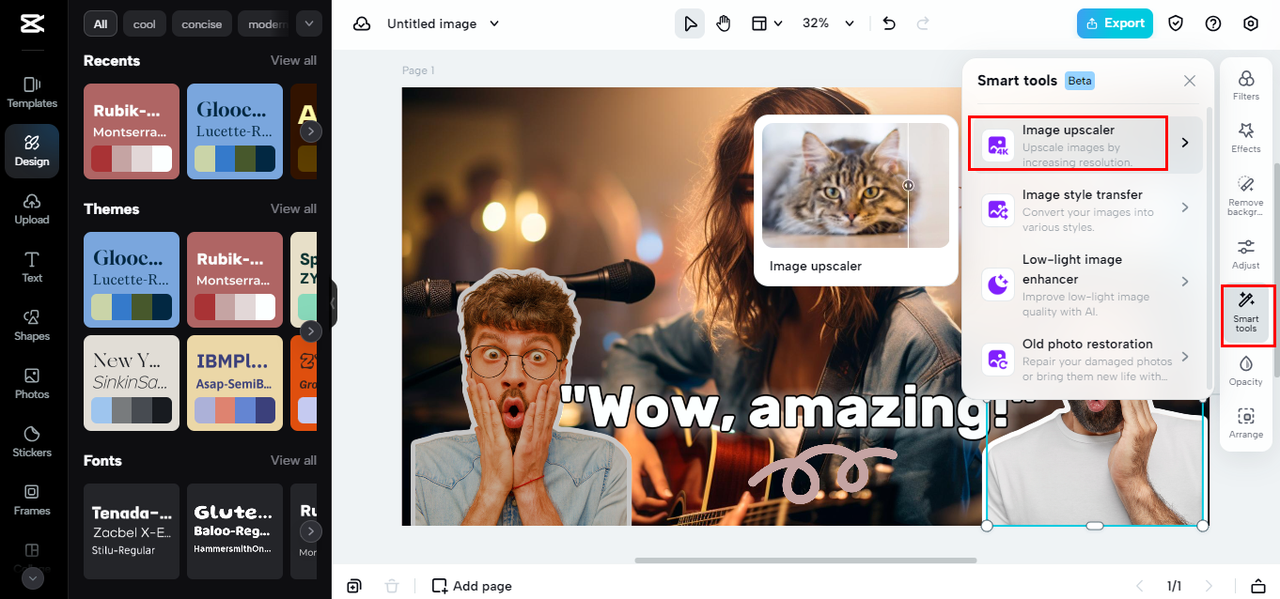Viewport: 1280px width, 599px height.
Task: Expand more sidebar items chevron
Action: click(33, 578)
